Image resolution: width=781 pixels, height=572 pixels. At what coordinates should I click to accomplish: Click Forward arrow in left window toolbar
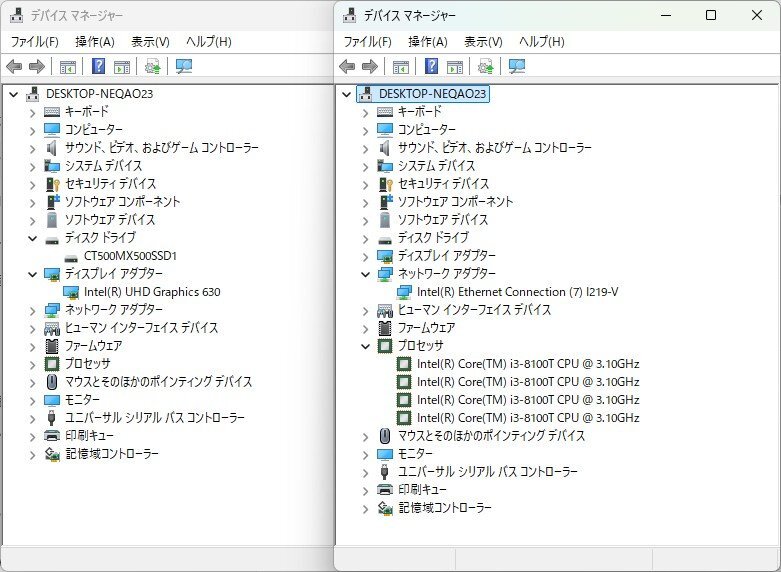tap(37, 66)
